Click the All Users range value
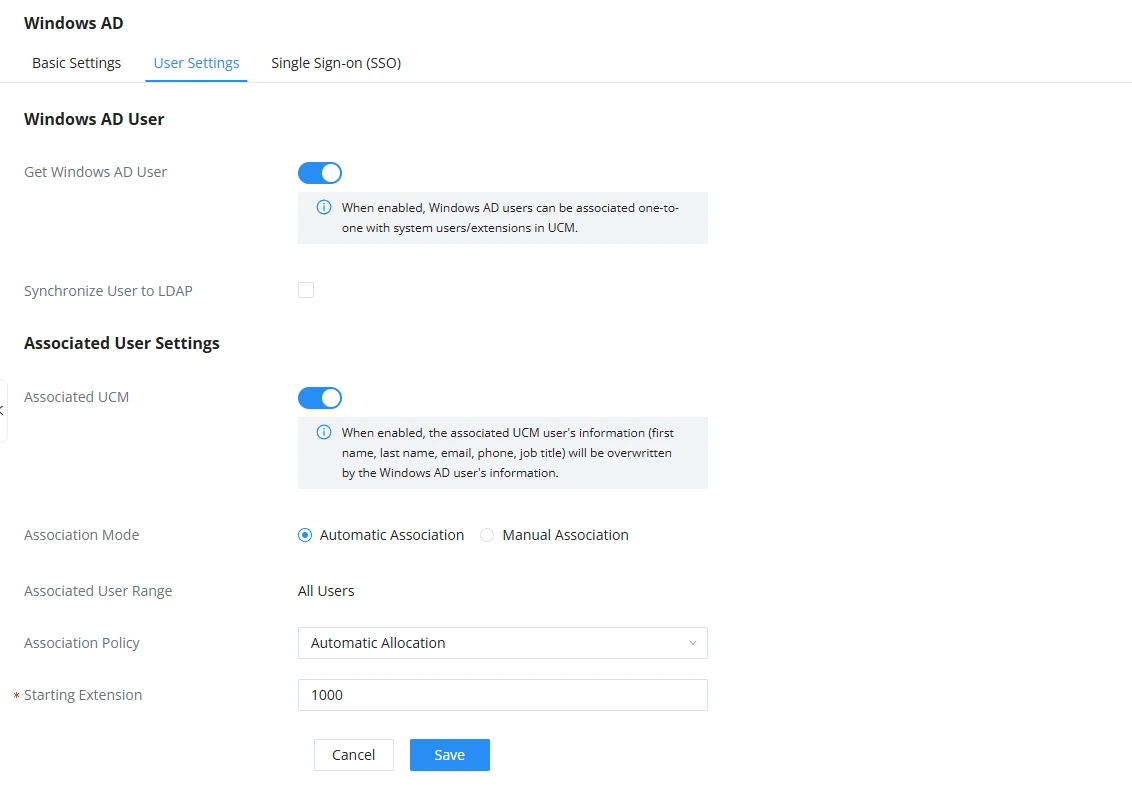The height and width of the screenshot is (791, 1132). [x=326, y=591]
